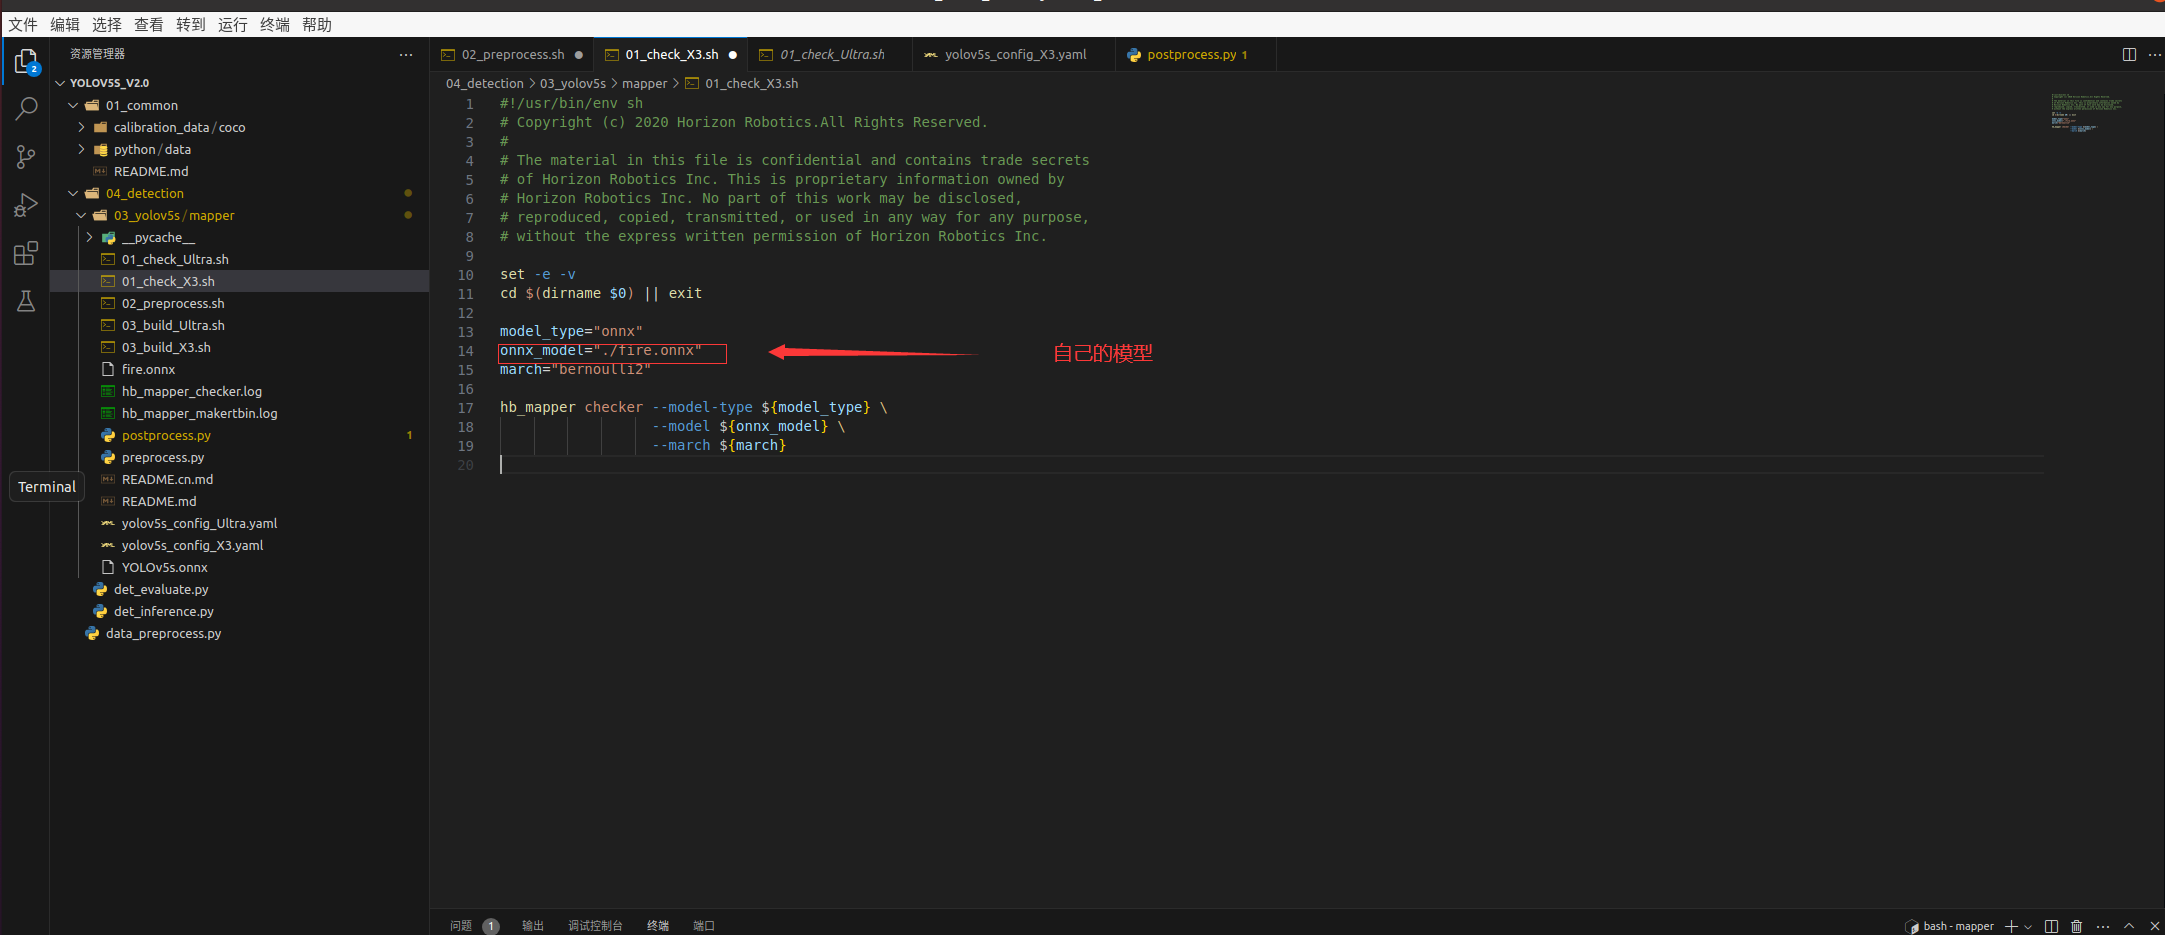Split the terminal panel
2165x935 pixels.
(x=2051, y=926)
